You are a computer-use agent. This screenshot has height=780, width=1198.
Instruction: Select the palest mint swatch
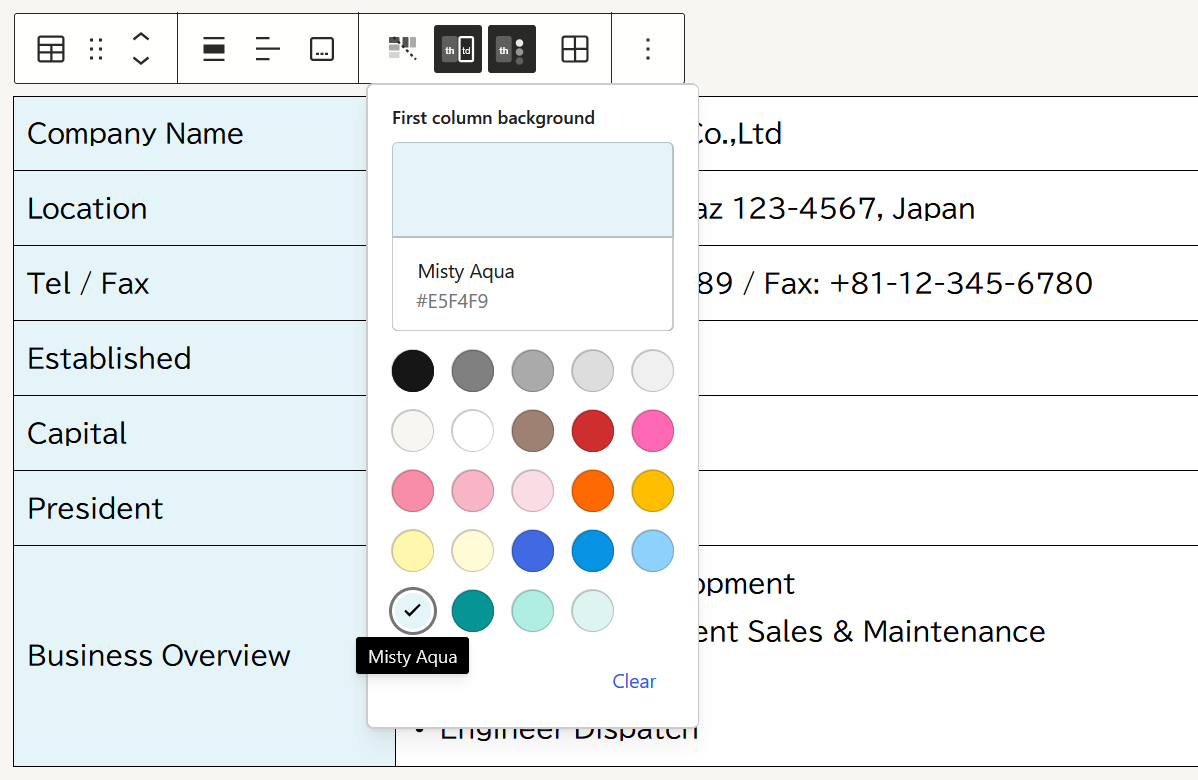593,611
